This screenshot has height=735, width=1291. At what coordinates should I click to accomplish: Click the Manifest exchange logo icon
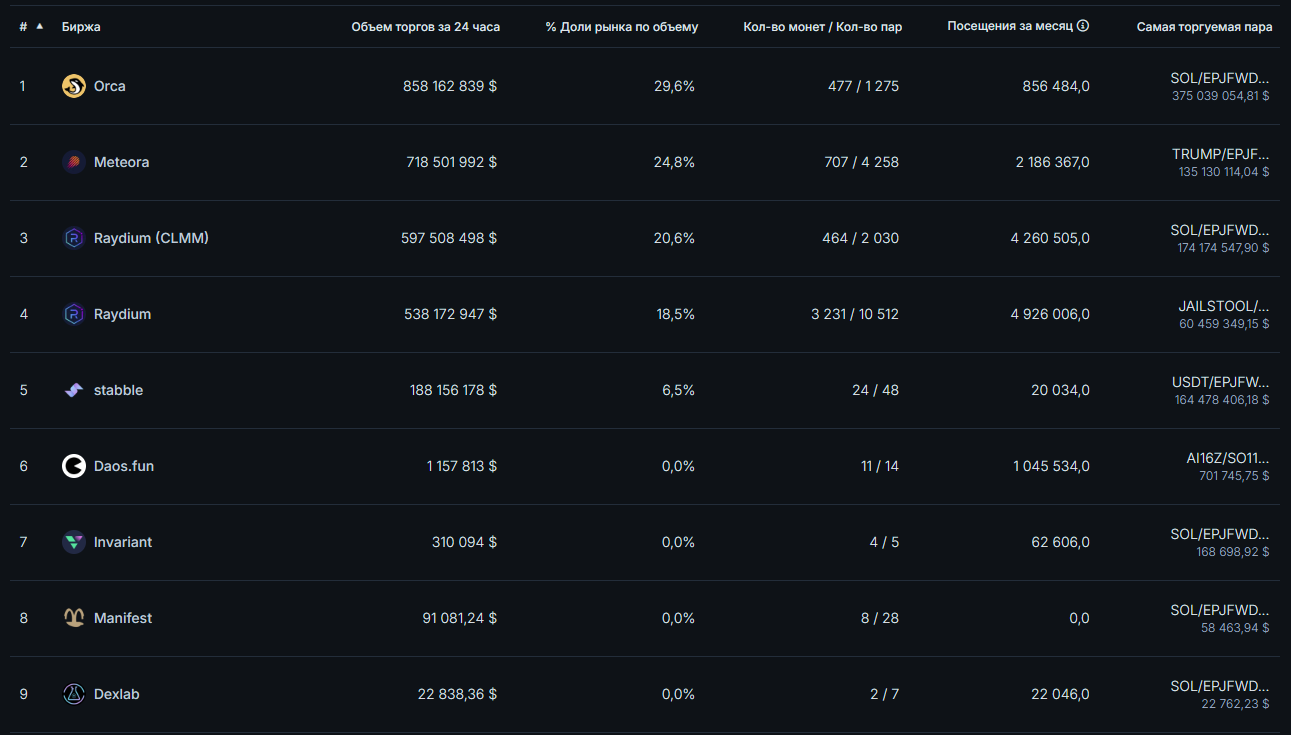(x=74, y=618)
